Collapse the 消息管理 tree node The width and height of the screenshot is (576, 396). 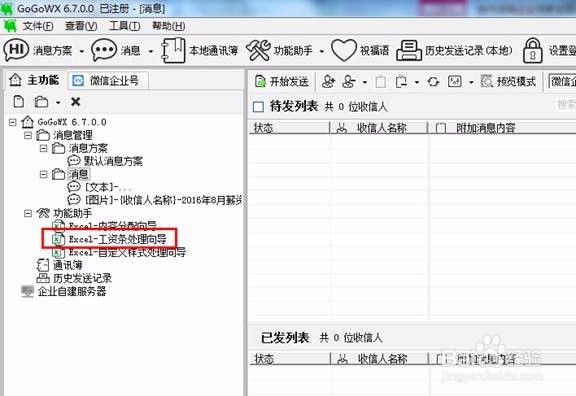click(28, 135)
